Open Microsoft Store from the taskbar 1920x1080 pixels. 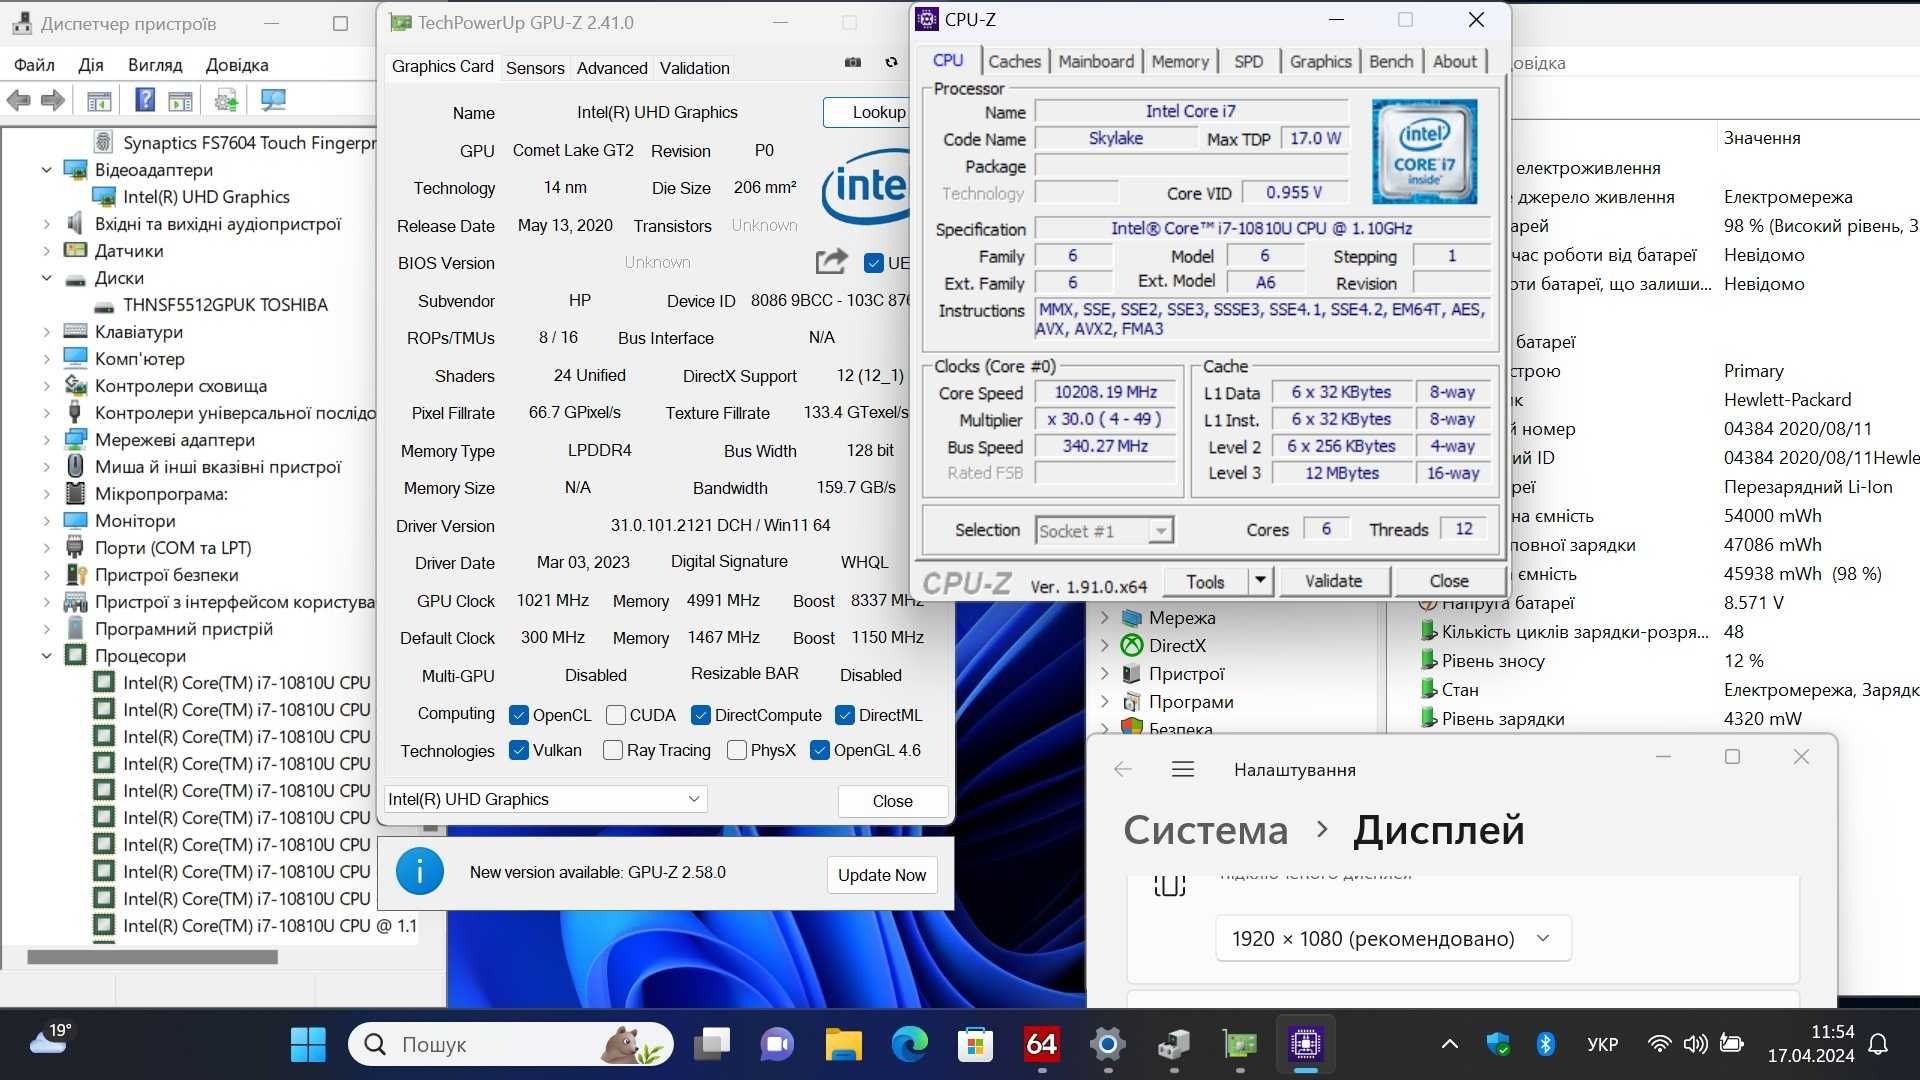[x=975, y=1045]
